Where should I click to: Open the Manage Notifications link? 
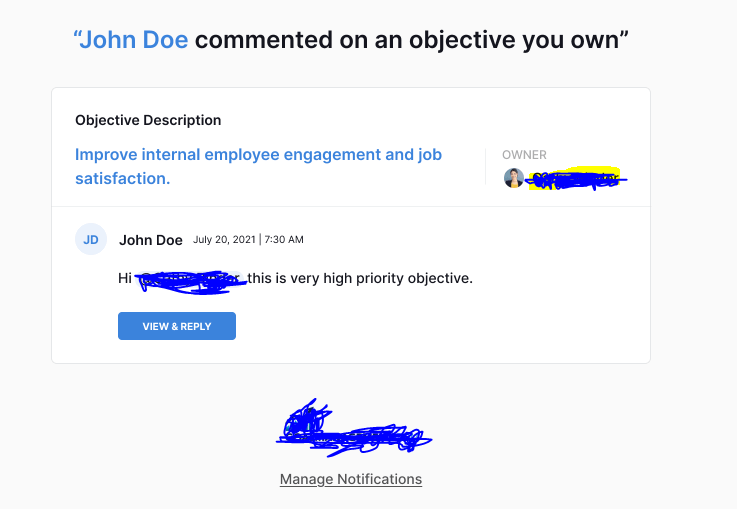(x=351, y=479)
